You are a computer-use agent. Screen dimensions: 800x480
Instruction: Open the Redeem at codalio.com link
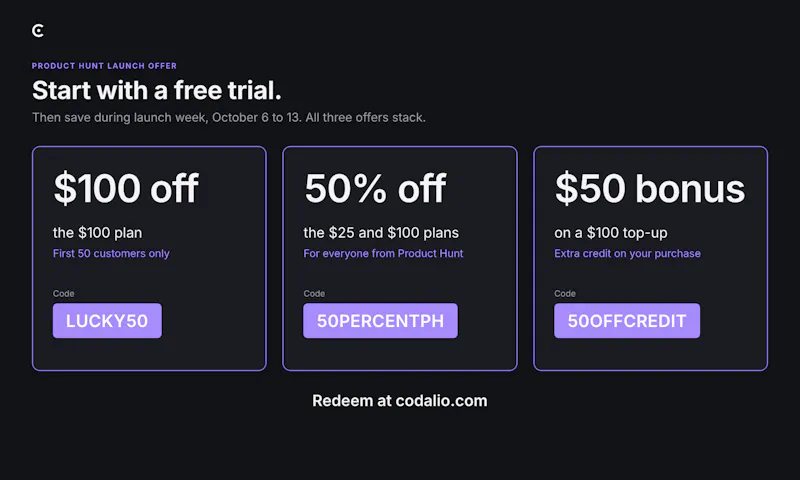[399, 401]
